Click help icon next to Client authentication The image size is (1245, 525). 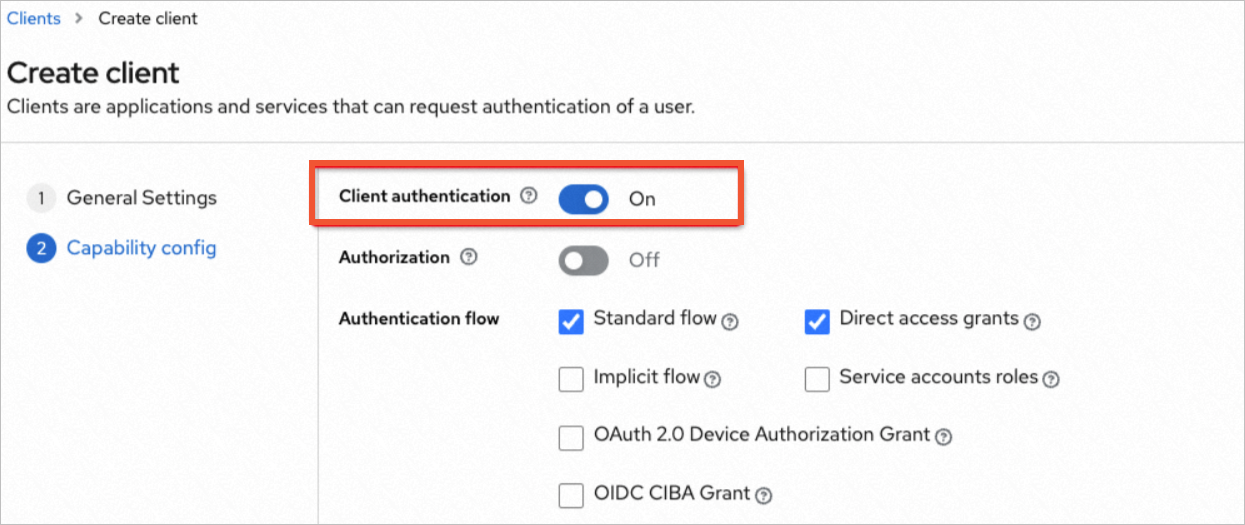click(530, 196)
